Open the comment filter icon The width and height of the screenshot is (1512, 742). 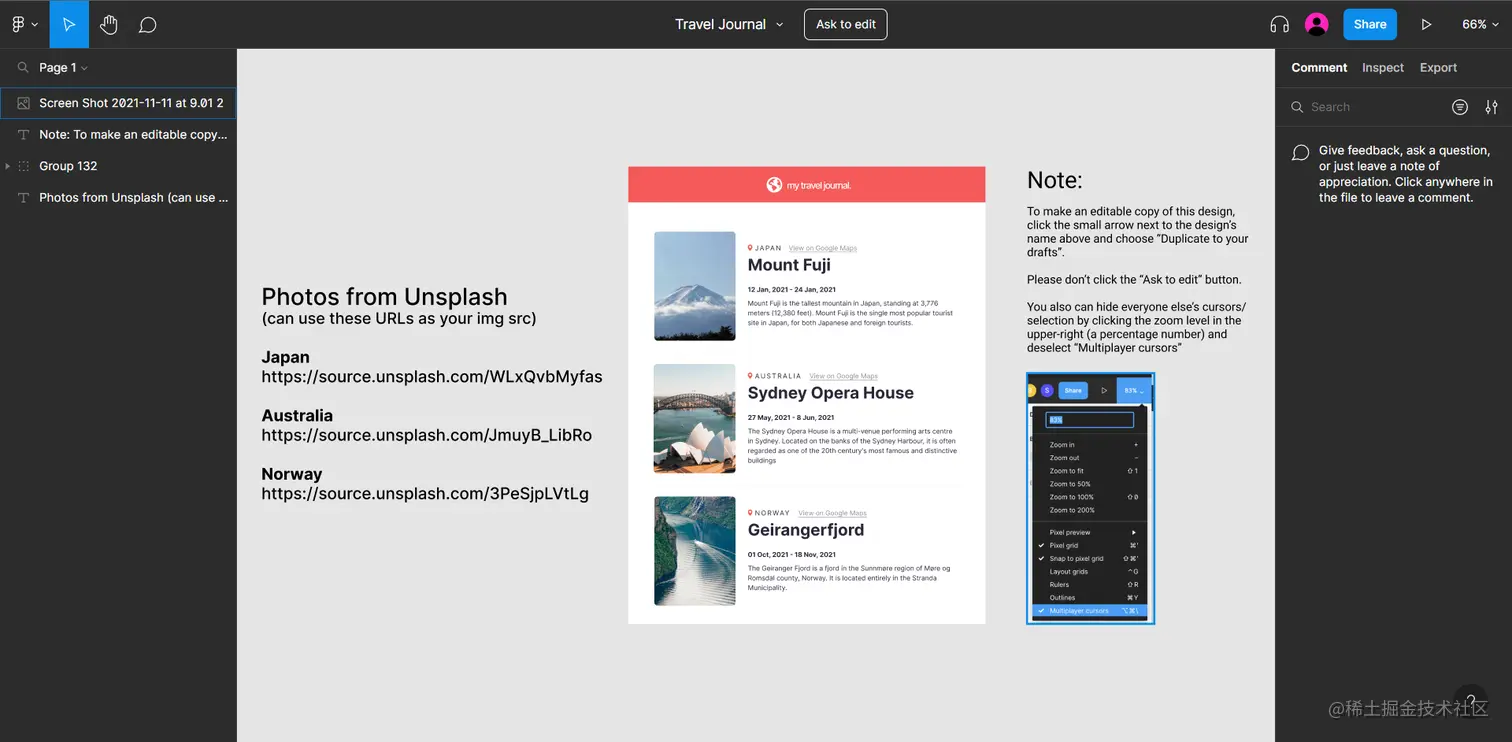1460,107
